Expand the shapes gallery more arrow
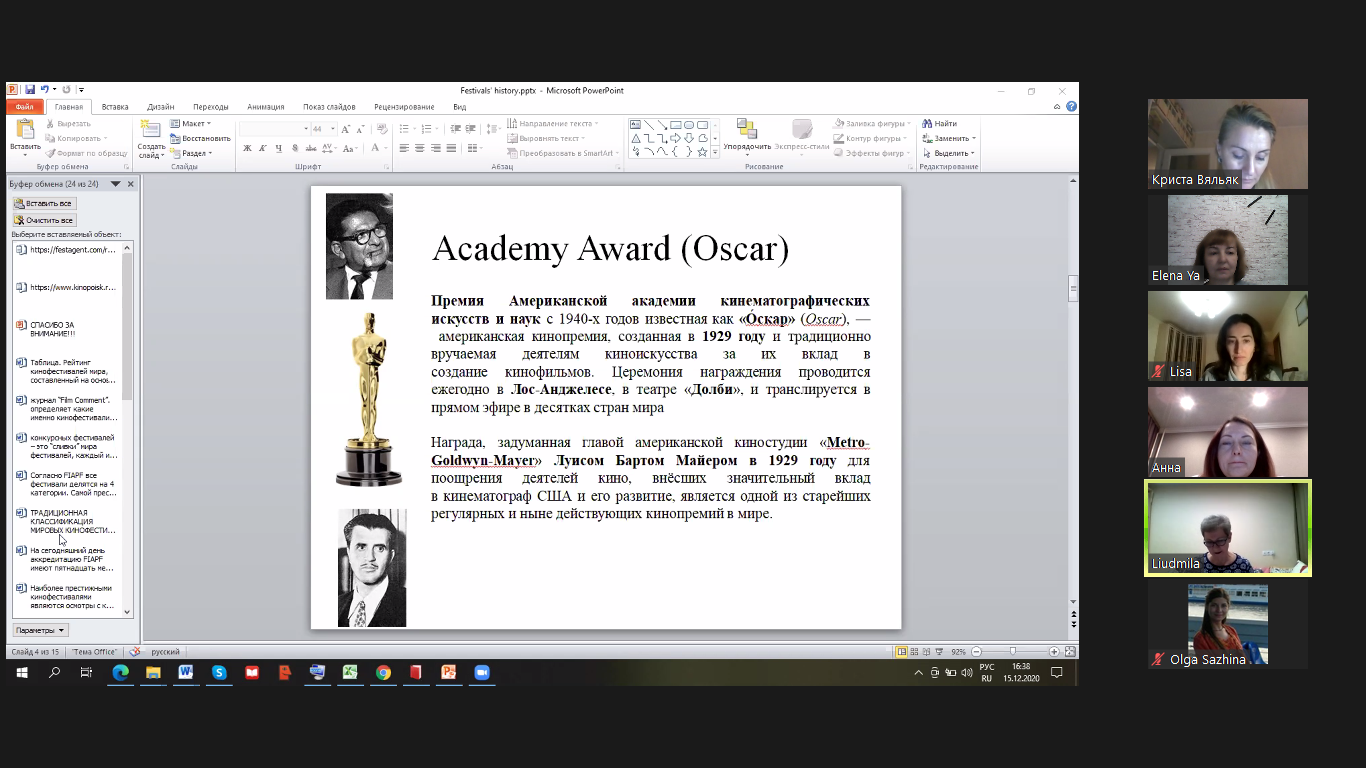The width and height of the screenshot is (1366, 768). click(x=714, y=152)
